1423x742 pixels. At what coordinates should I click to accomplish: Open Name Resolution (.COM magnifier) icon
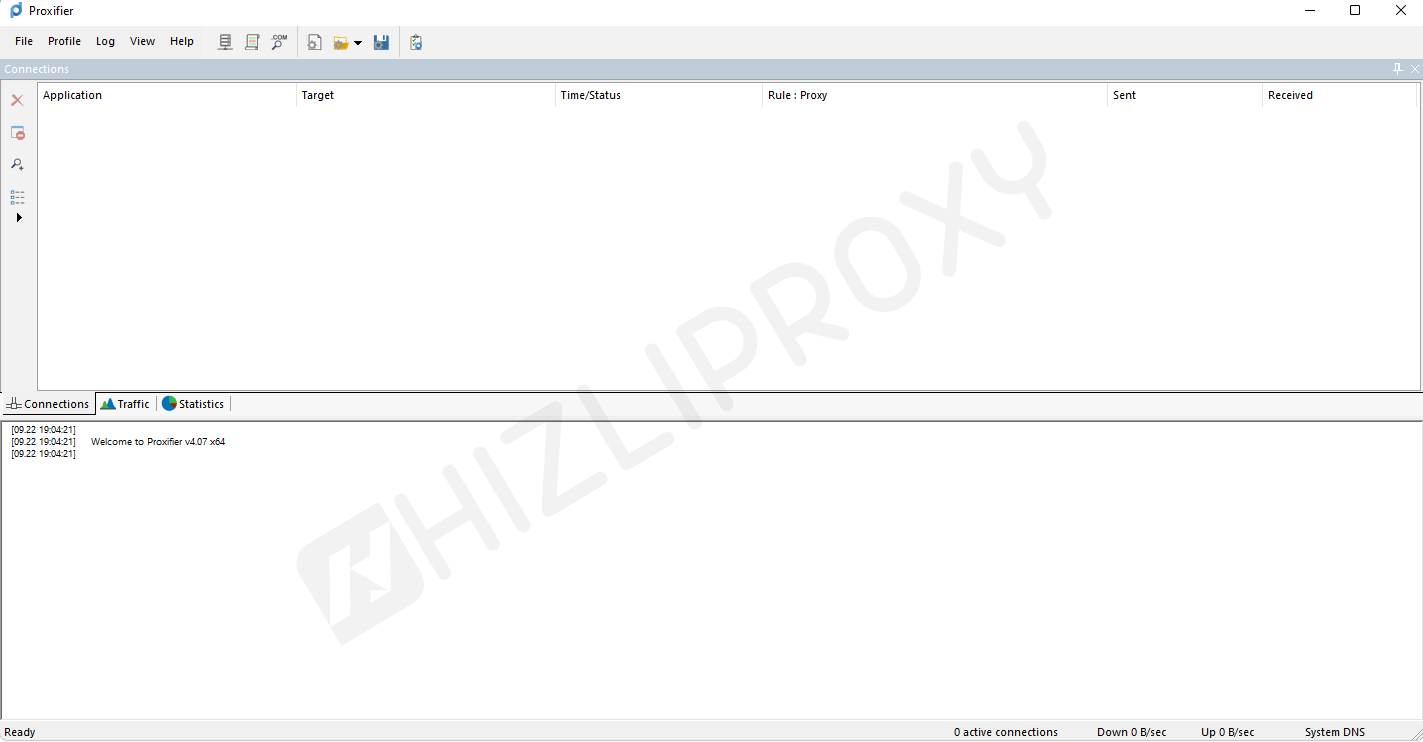(279, 42)
